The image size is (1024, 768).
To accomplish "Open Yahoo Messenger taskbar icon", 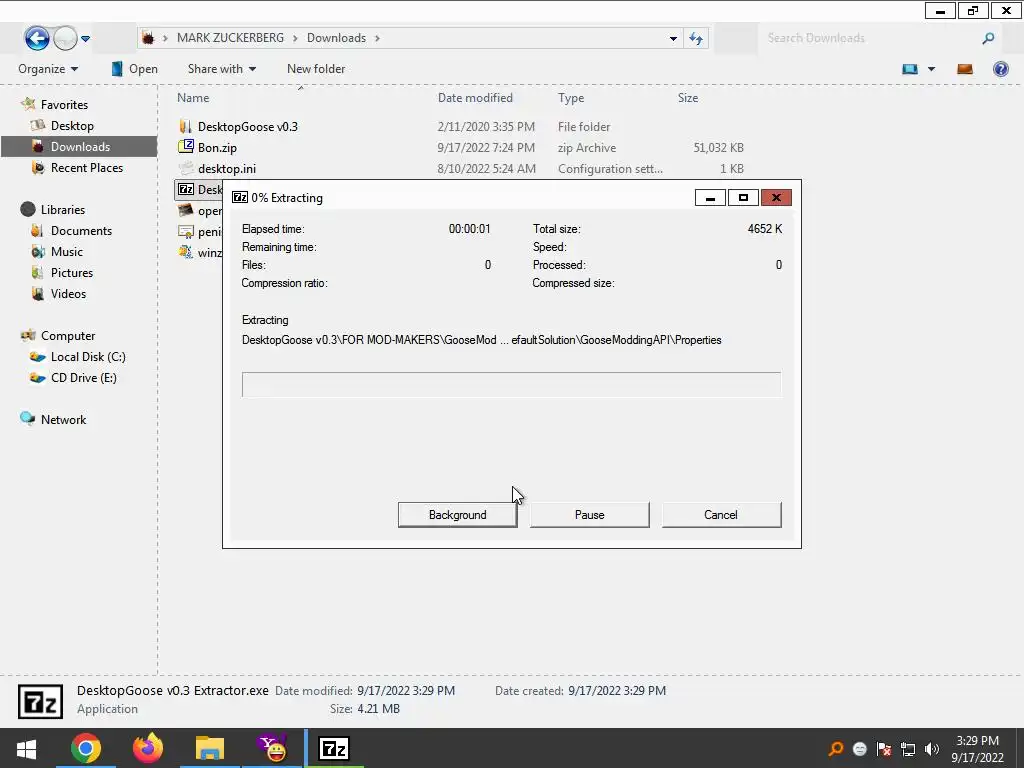I will click(x=272, y=748).
